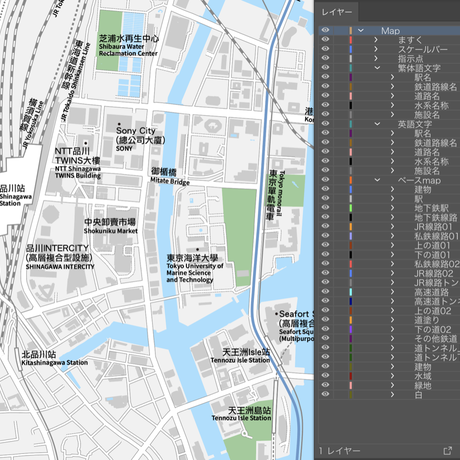This screenshot has height=460, width=460.
Task: Hide the 繁体語文字 layer group
Action: coord(325,68)
